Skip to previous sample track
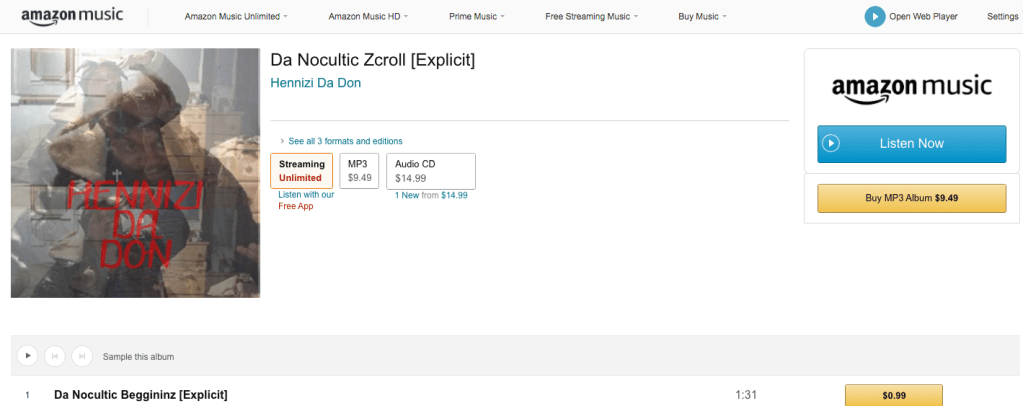Viewport: 1023px width, 406px height. pyautogui.click(x=55, y=355)
